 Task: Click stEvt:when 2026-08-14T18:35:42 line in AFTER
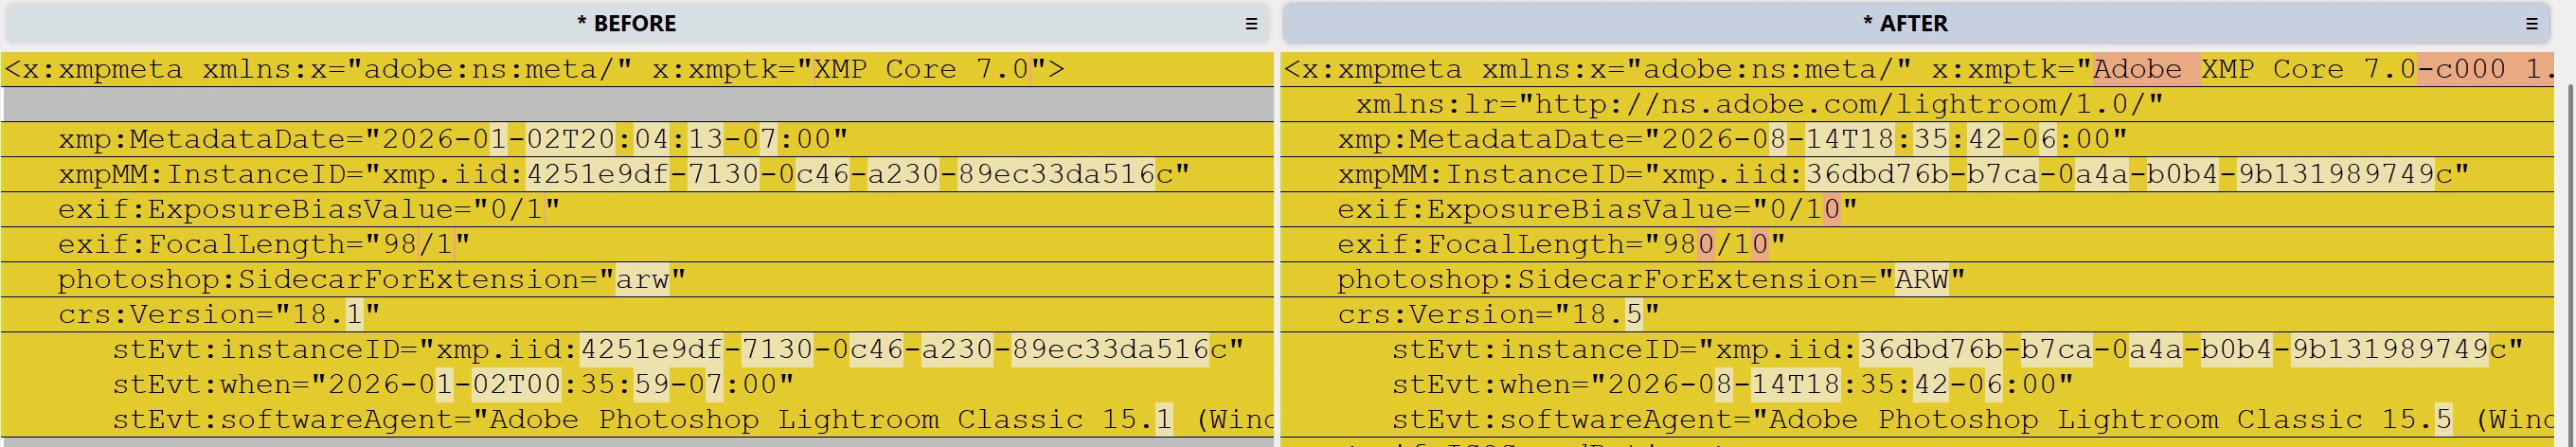click(x=1917, y=384)
